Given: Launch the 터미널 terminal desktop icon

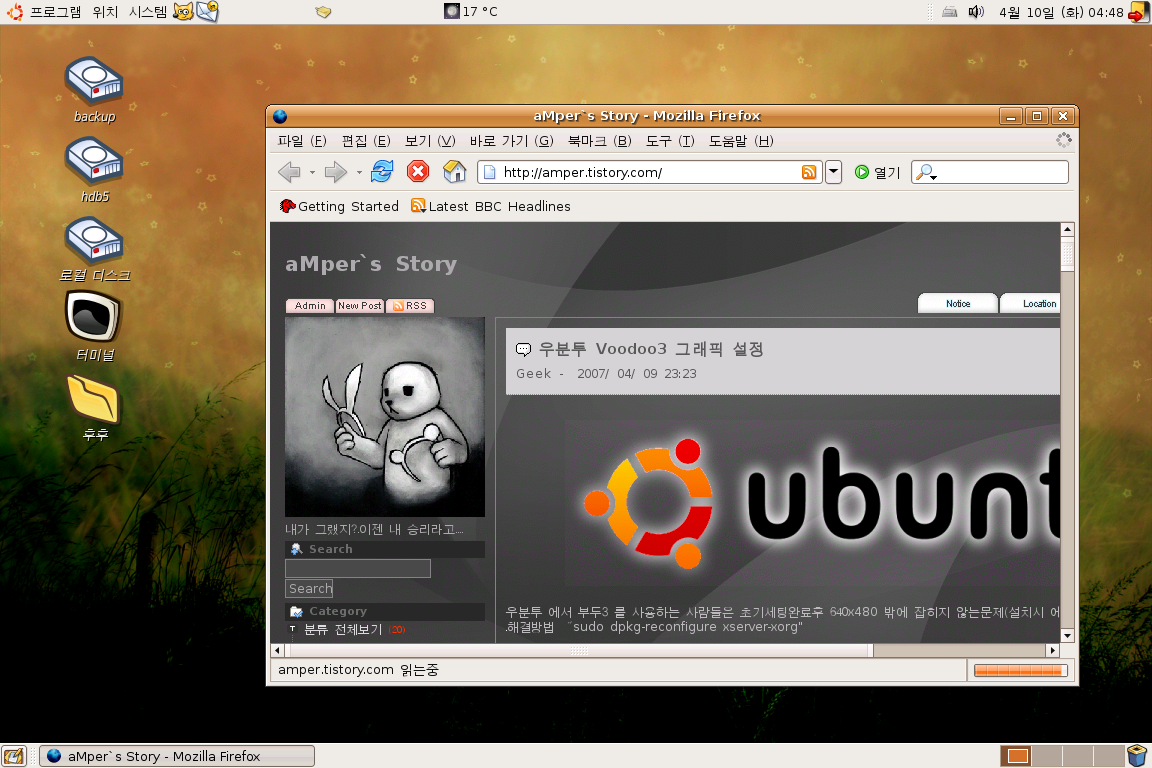Looking at the screenshot, I should click(94, 326).
